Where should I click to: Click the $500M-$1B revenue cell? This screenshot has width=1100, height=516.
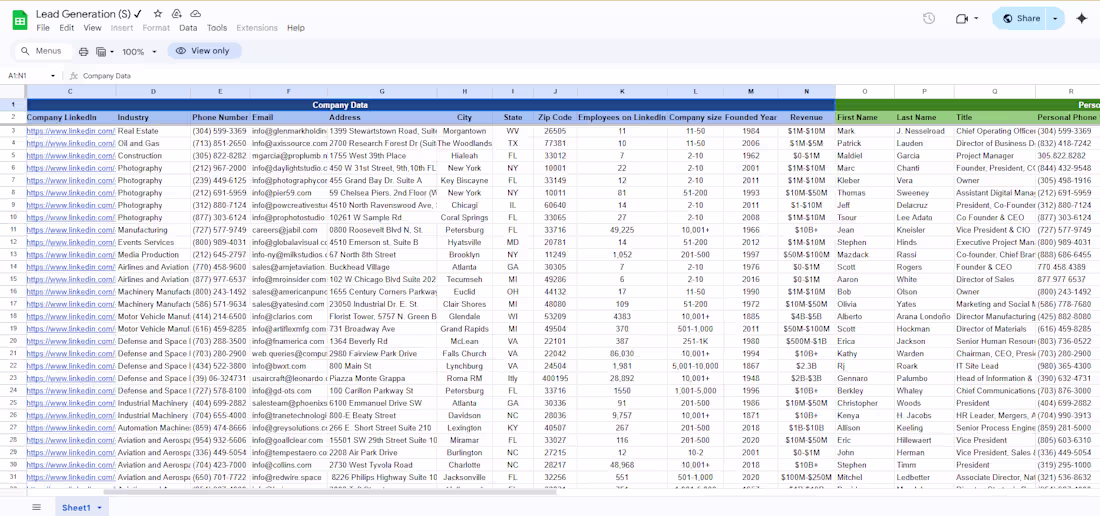pos(806,341)
